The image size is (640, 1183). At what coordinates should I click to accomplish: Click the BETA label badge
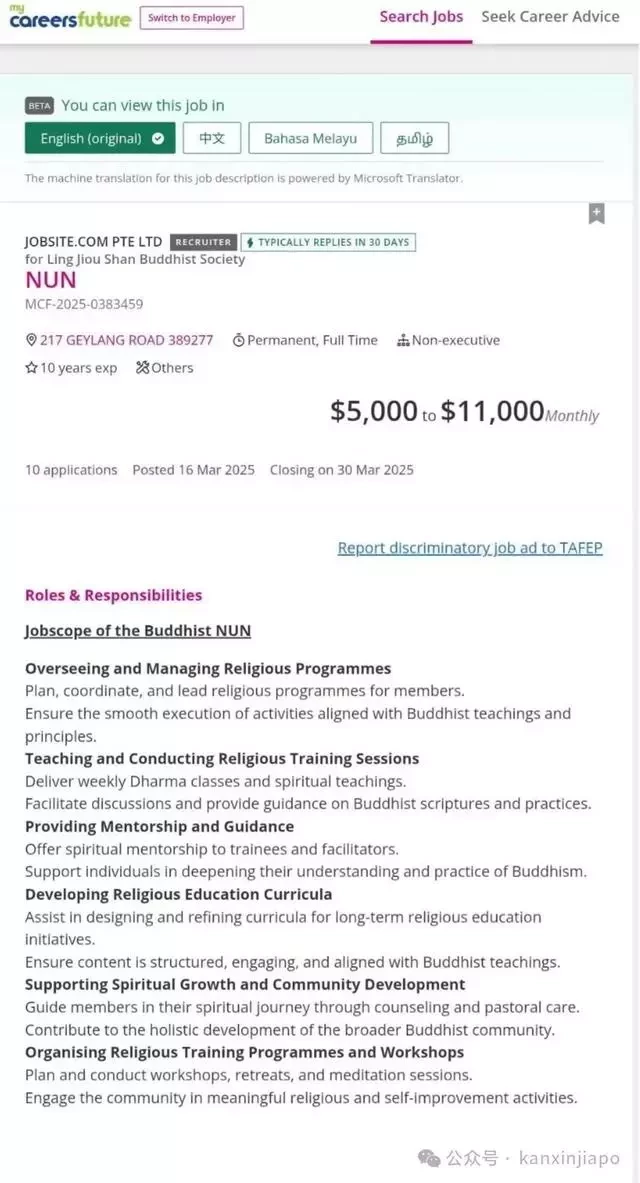pyautogui.click(x=39, y=106)
